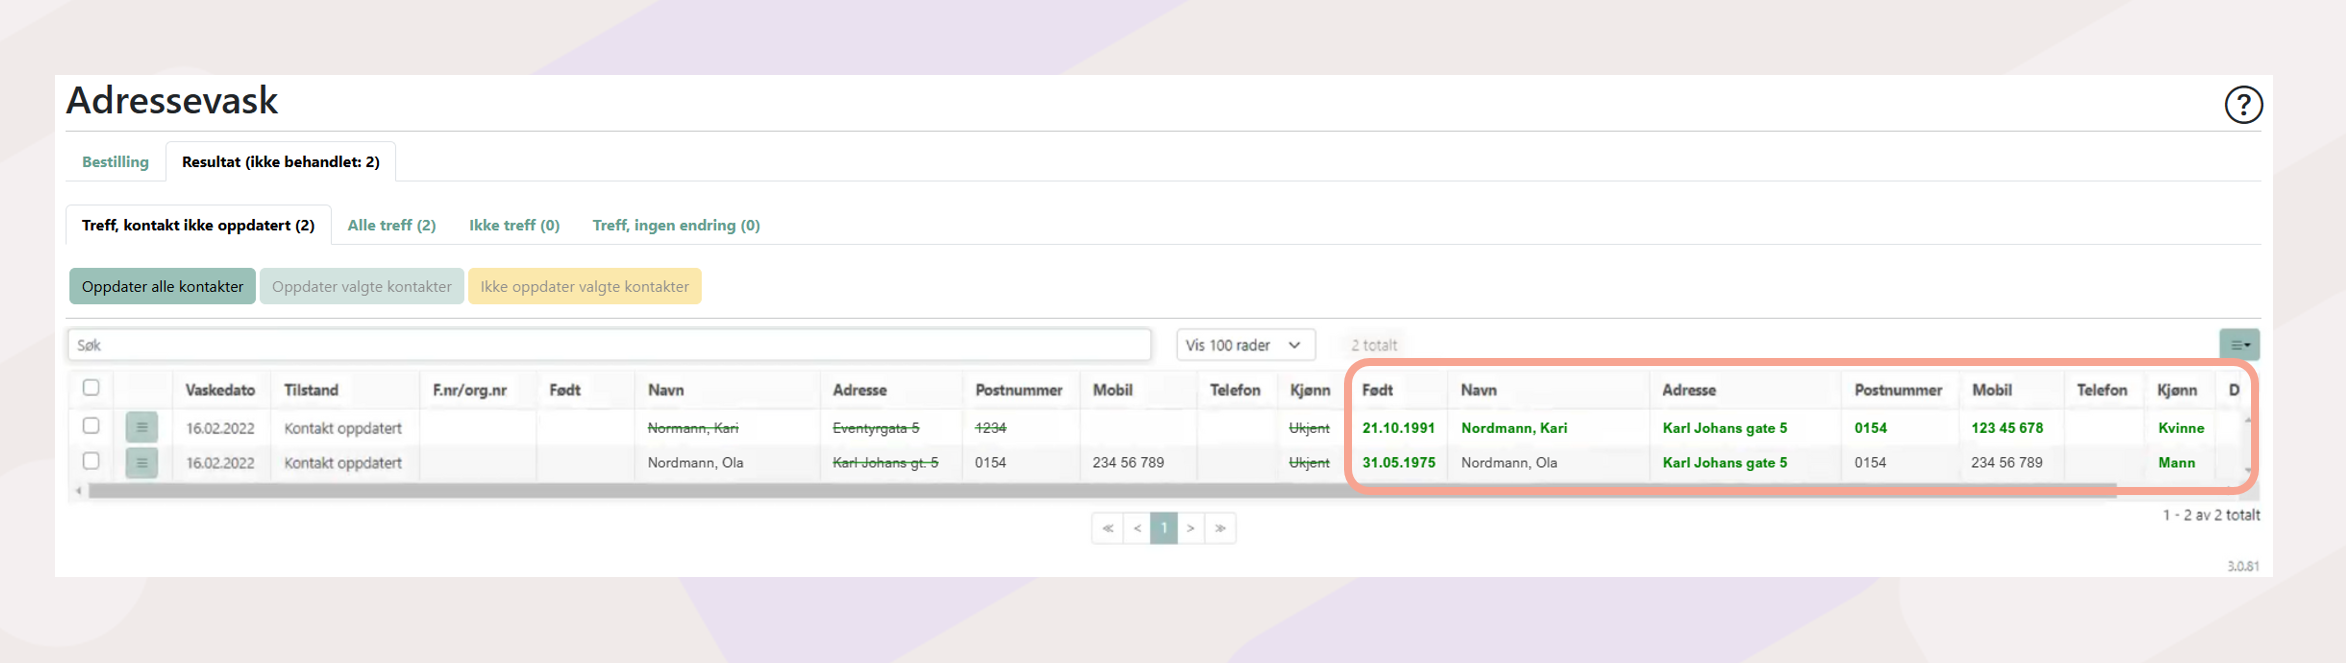2346x663 pixels.
Task: Click the horizontal scrollbar left arrow
Action: [79, 491]
